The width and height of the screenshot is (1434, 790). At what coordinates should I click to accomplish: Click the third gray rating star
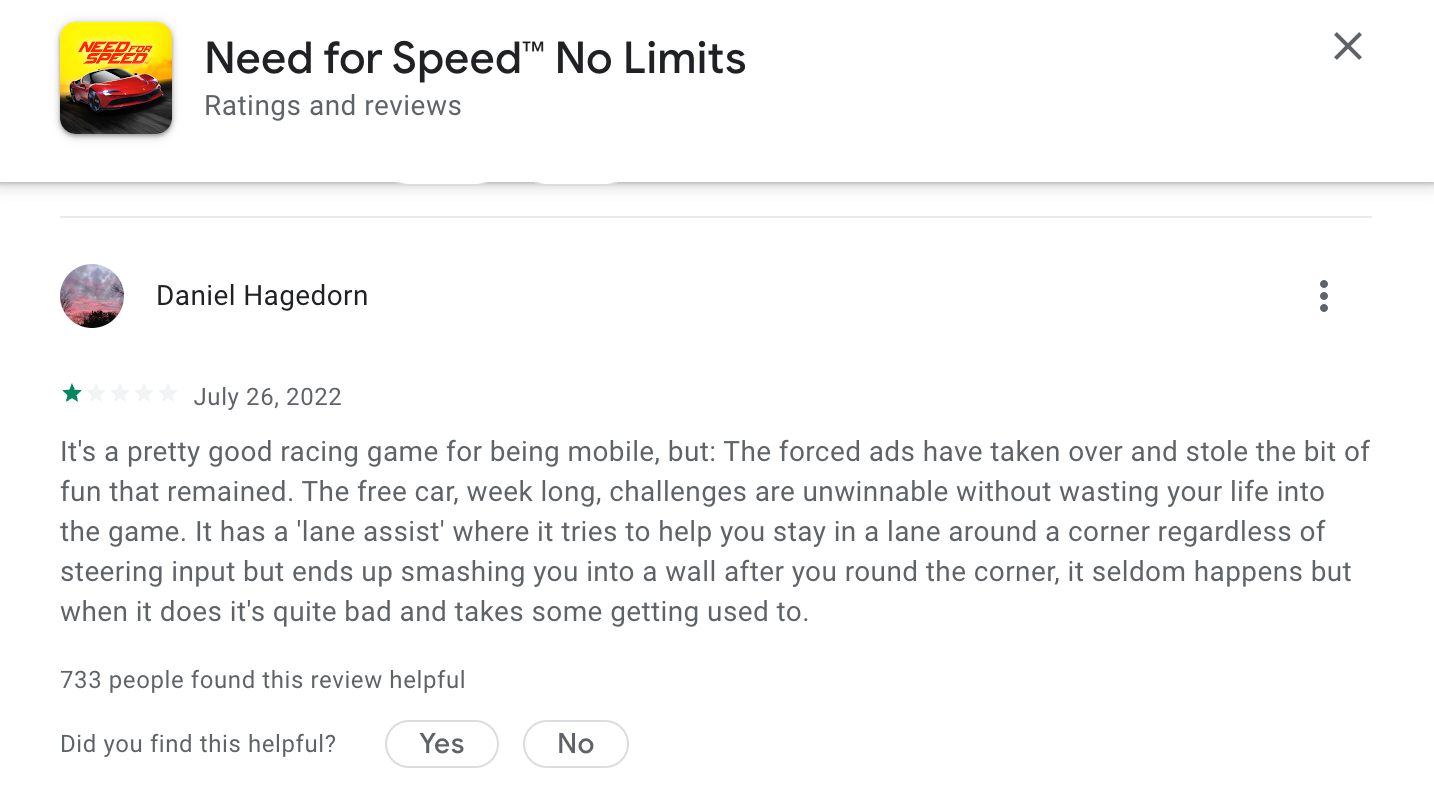click(x=120, y=394)
